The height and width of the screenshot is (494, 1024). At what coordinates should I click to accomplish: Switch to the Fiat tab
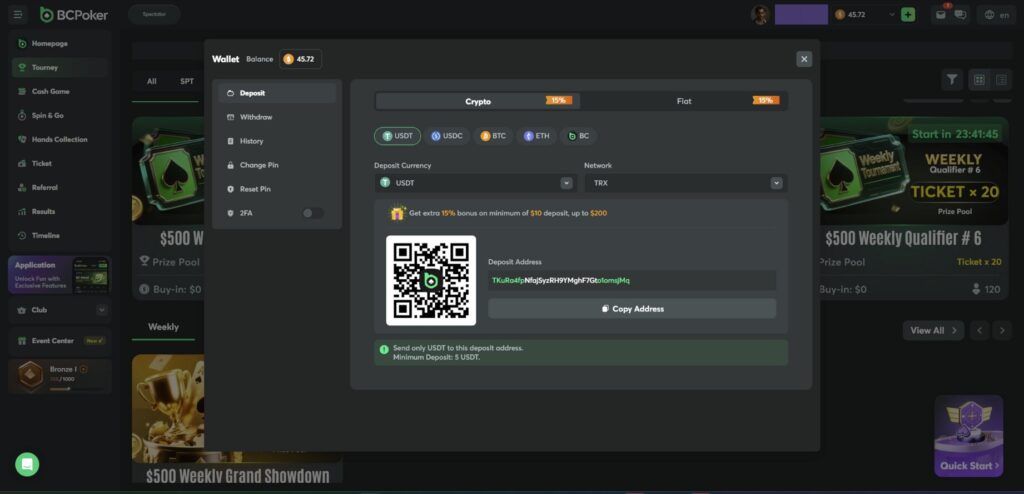pos(684,101)
